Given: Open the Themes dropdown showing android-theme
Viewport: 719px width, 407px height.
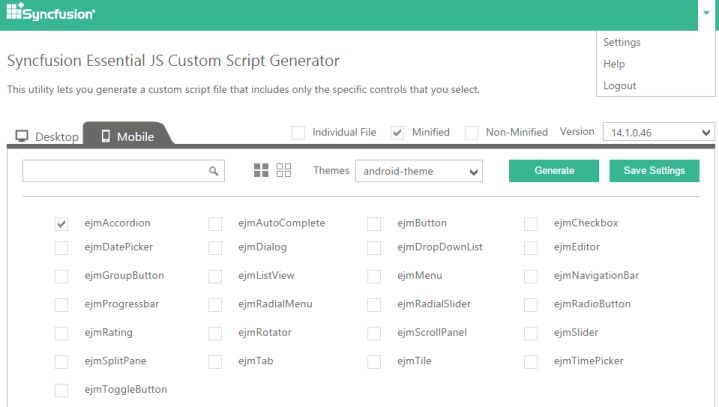Looking at the screenshot, I should [x=419, y=171].
